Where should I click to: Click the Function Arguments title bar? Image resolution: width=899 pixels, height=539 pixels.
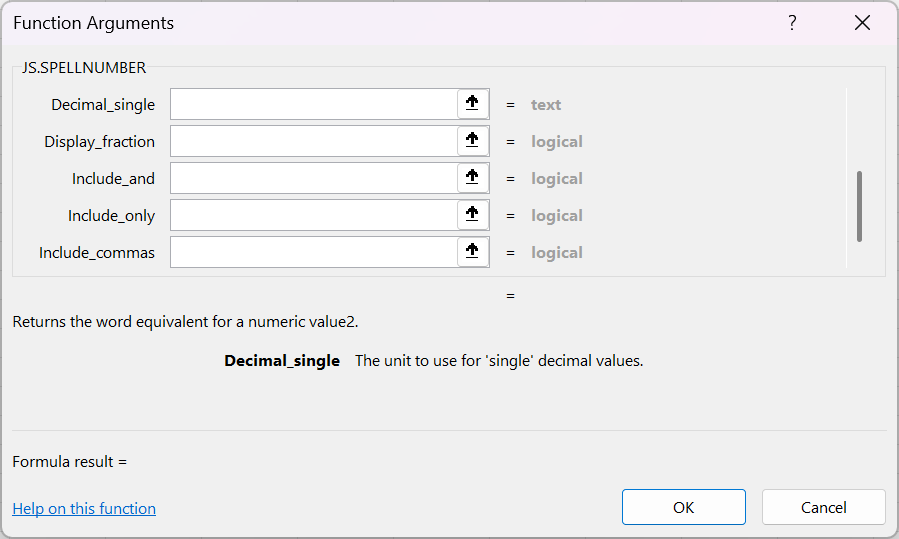coord(400,23)
